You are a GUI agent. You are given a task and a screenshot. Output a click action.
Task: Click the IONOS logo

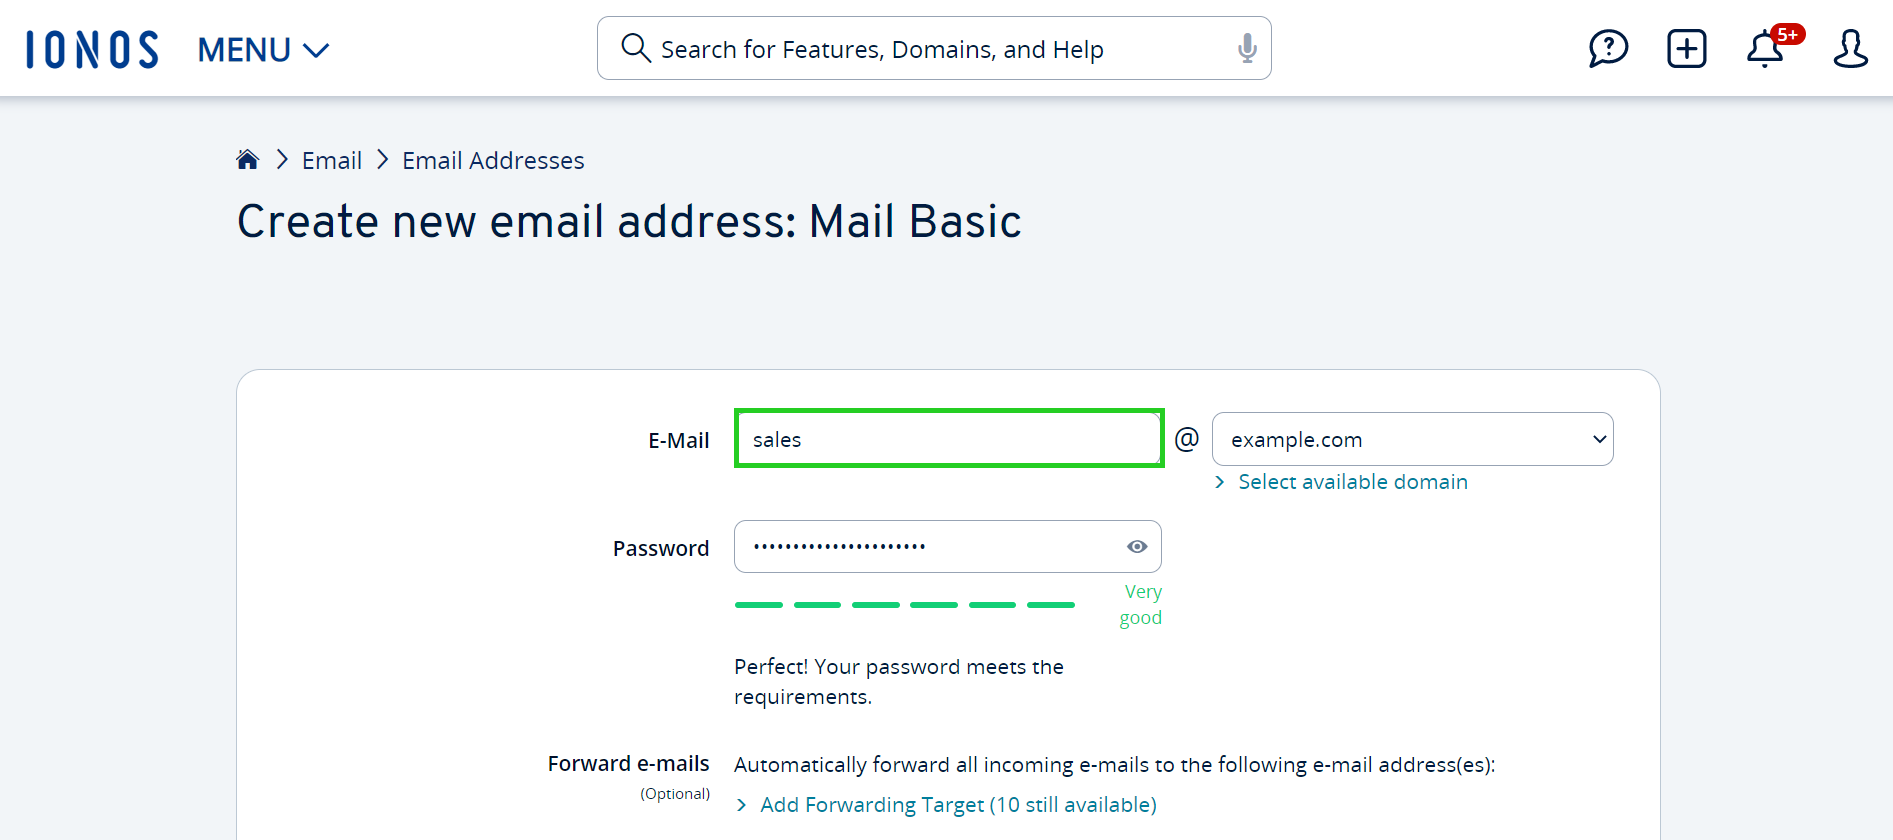92,49
